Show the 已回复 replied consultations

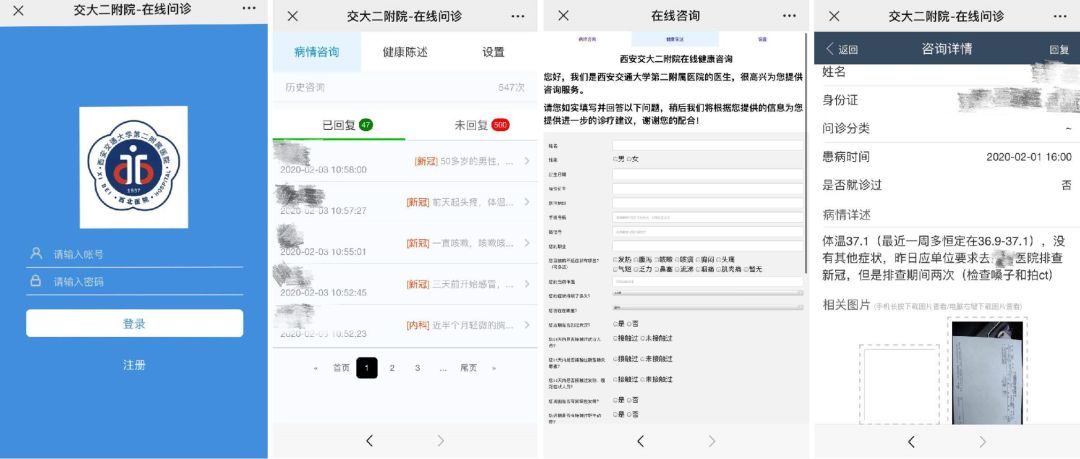339,125
